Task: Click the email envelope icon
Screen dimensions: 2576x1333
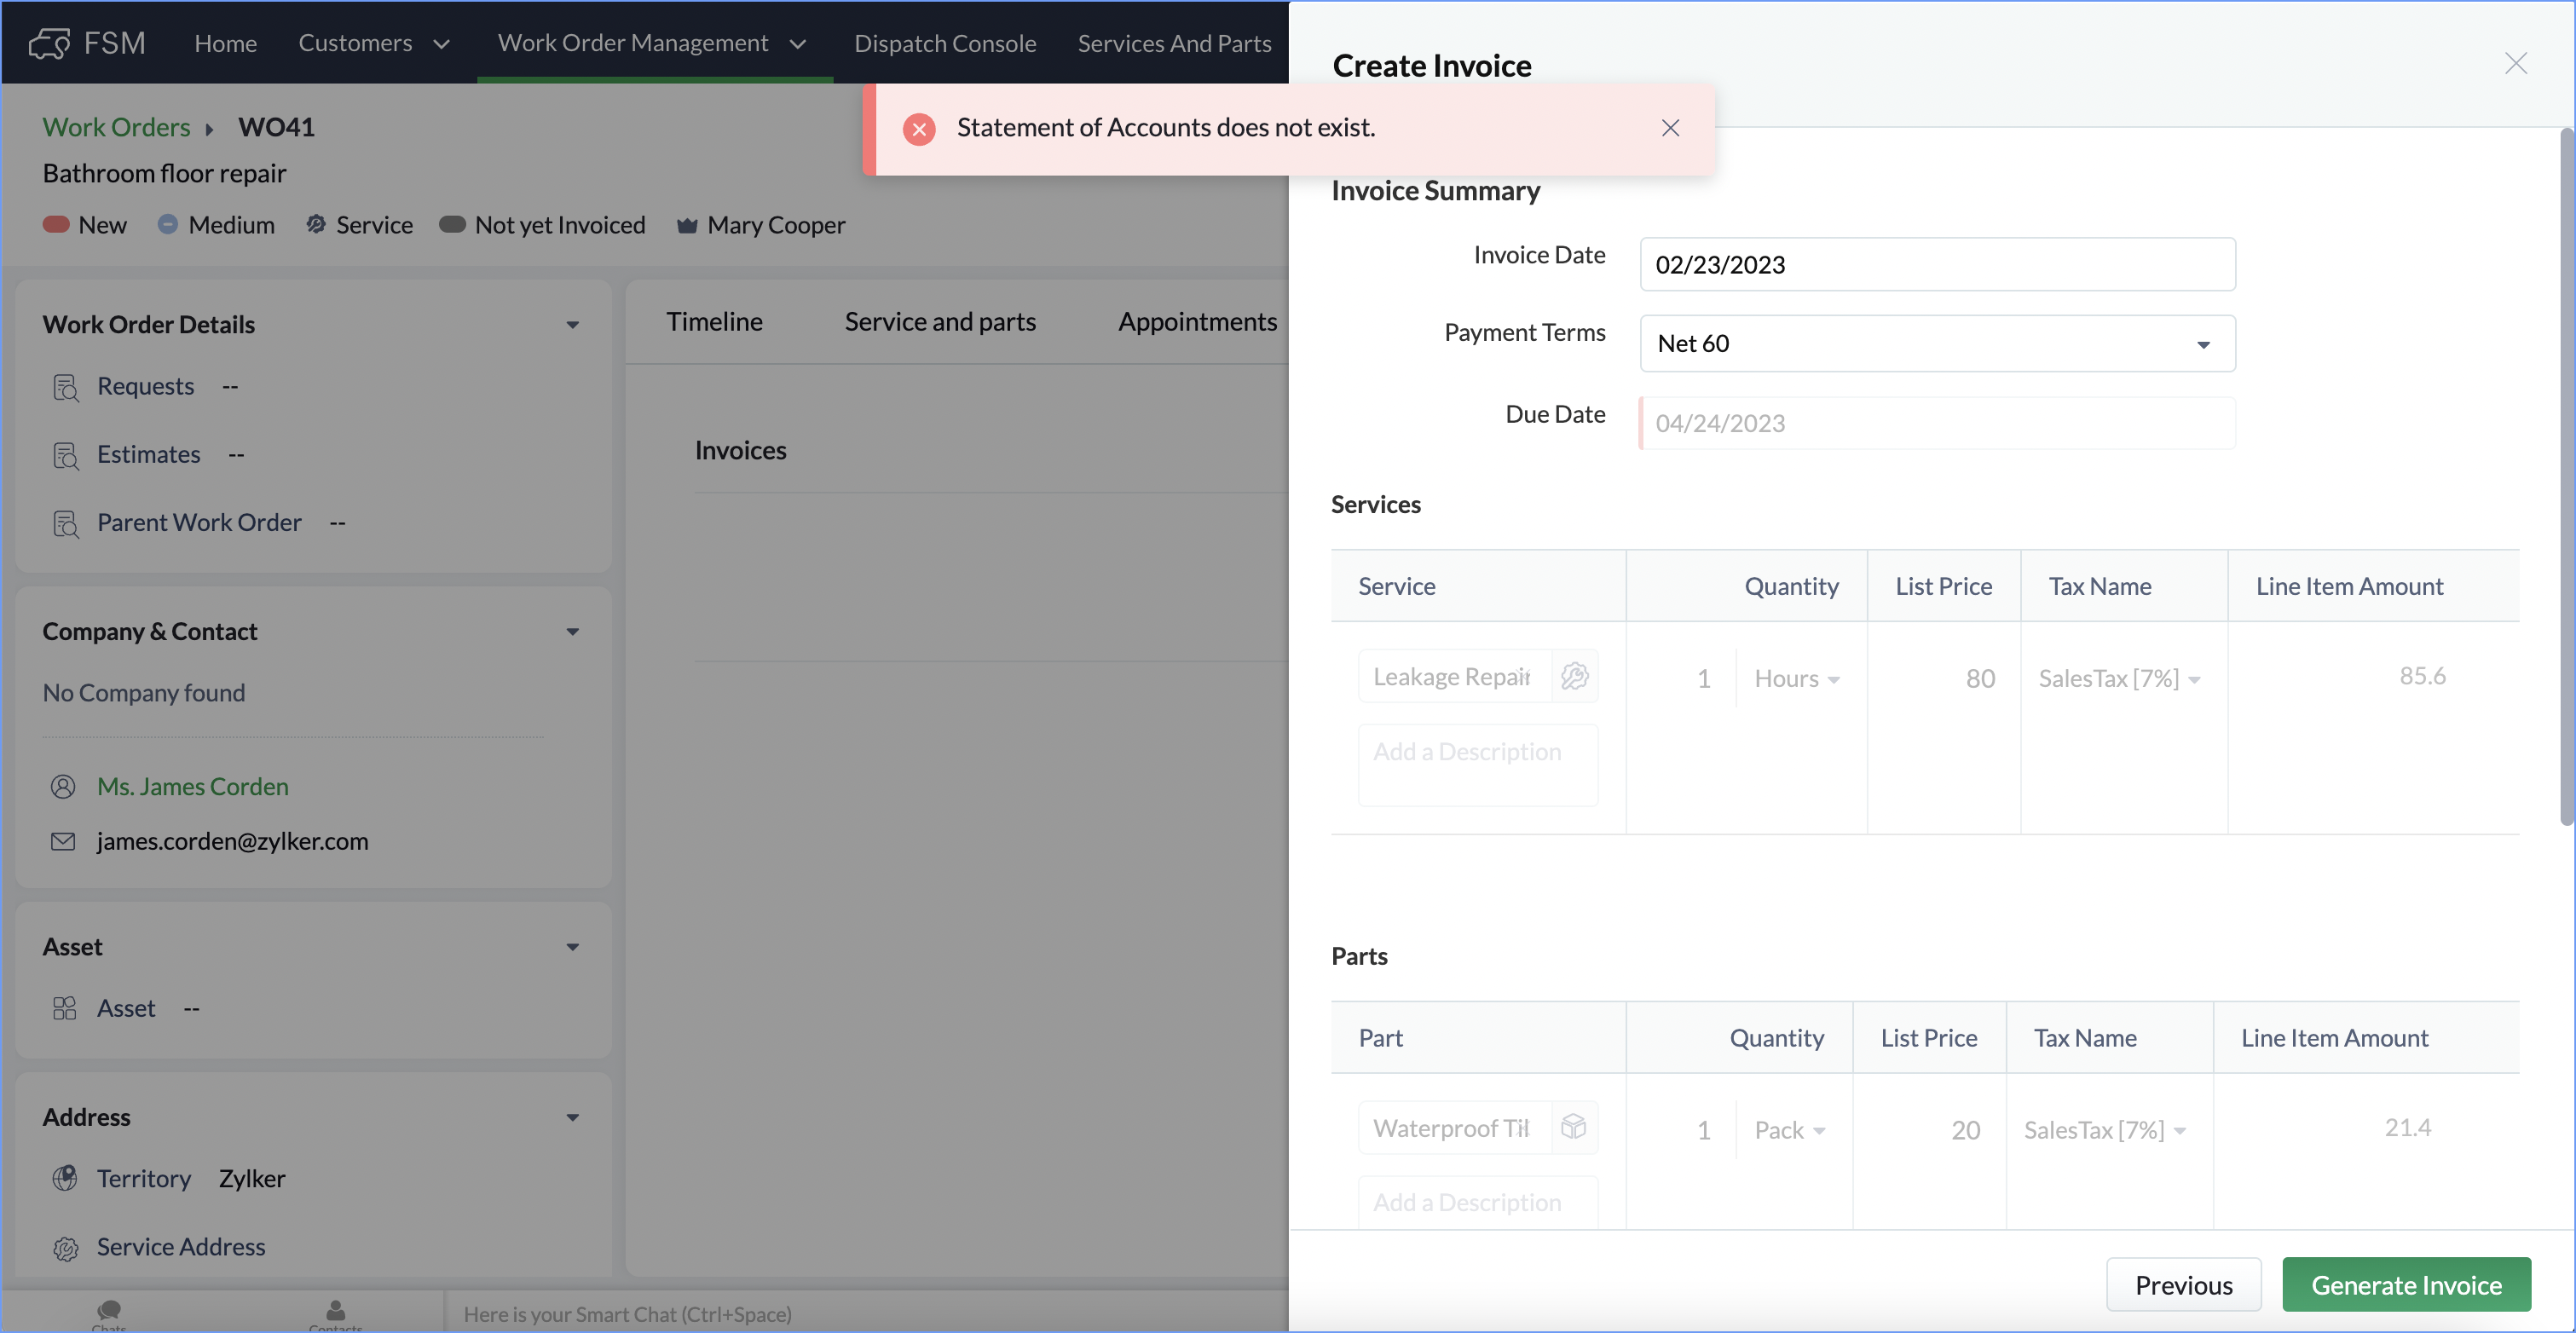Action: (x=63, y=842)
